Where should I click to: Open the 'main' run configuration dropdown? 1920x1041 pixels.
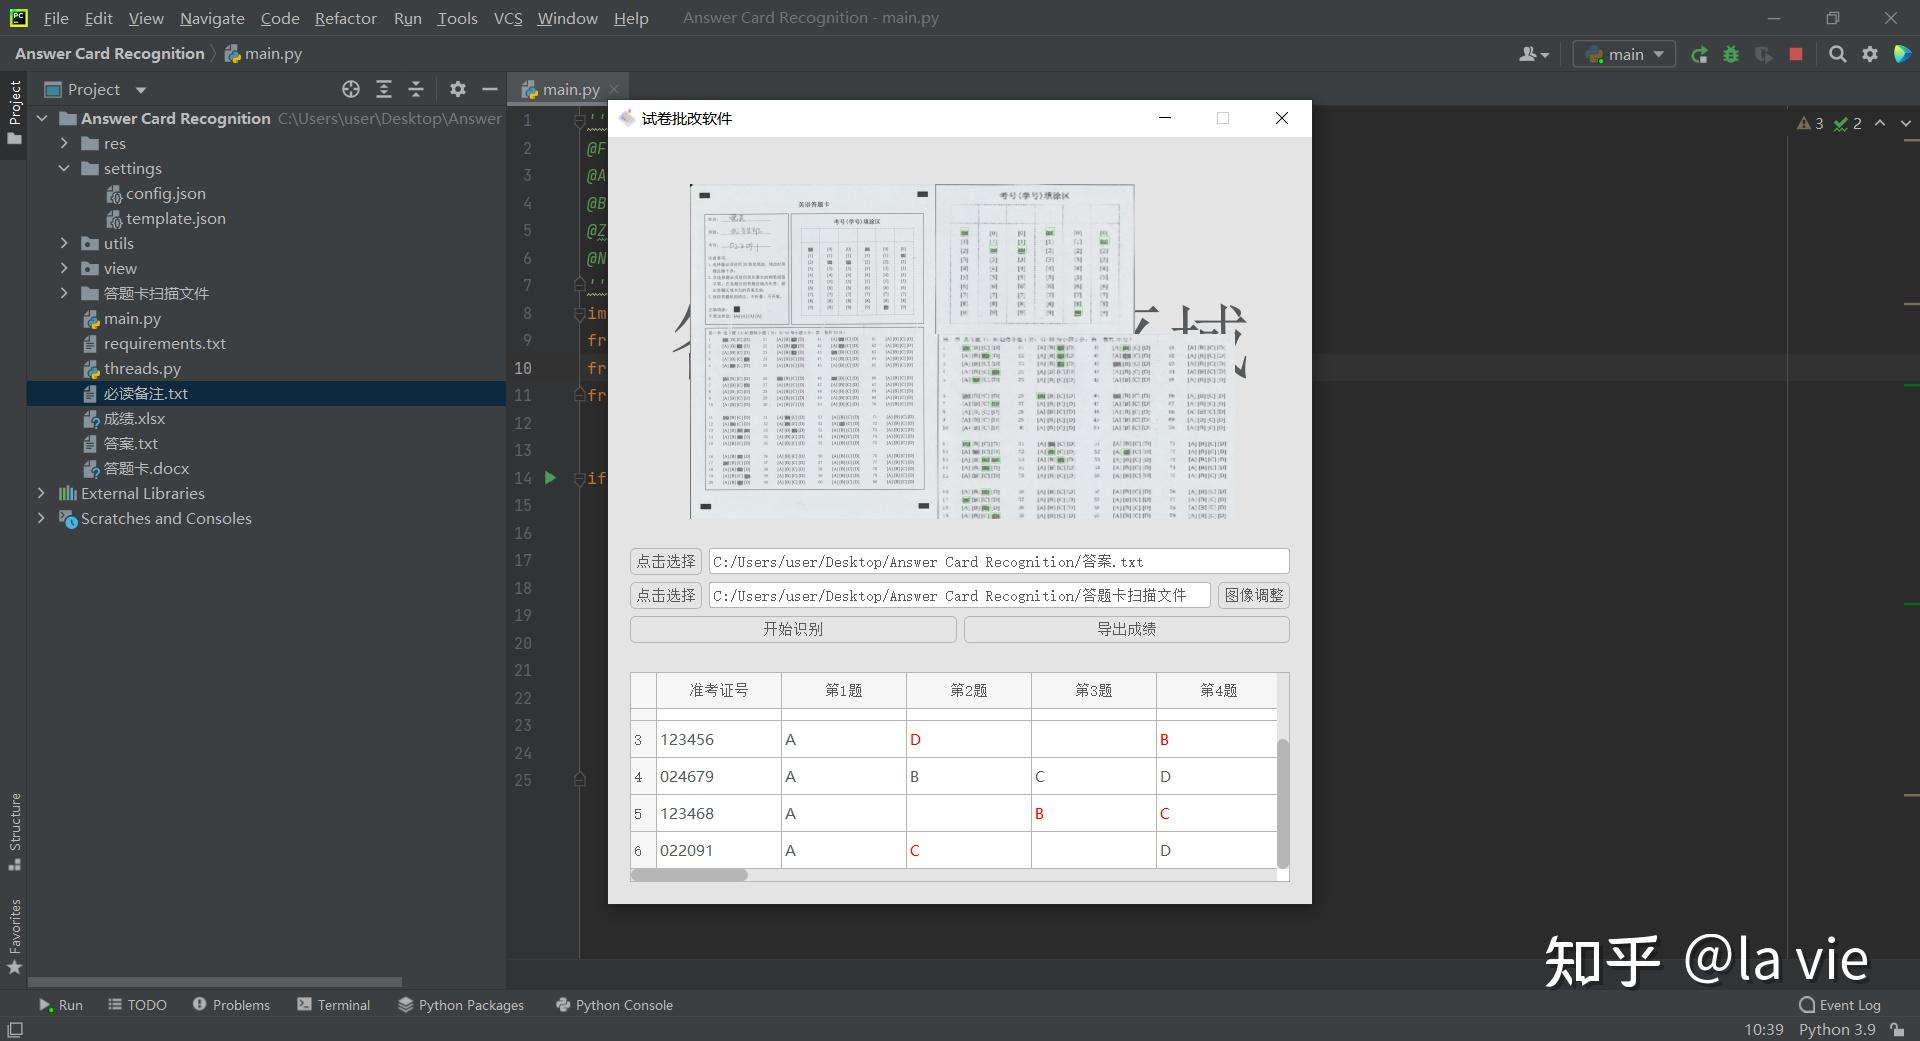(1625, 55)
